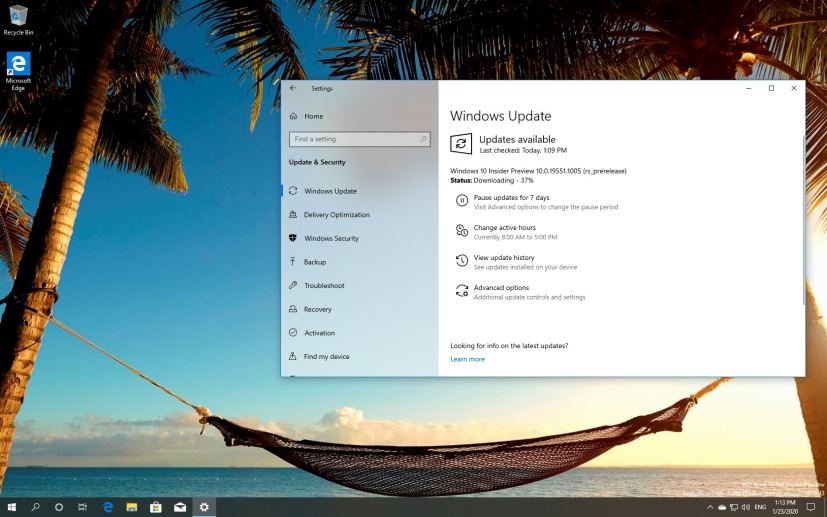Click the large Updates available refresh icon

461,143
